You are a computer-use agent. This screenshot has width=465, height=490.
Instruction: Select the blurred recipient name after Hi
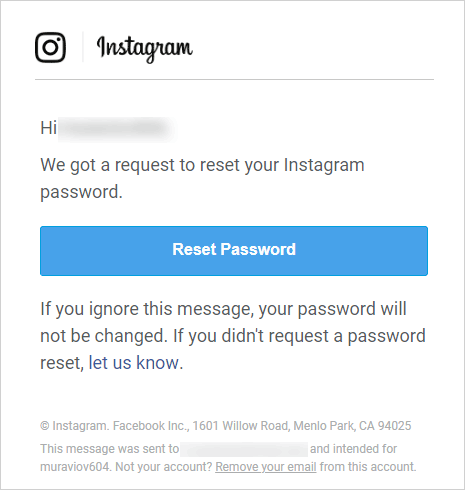point(115,128)
